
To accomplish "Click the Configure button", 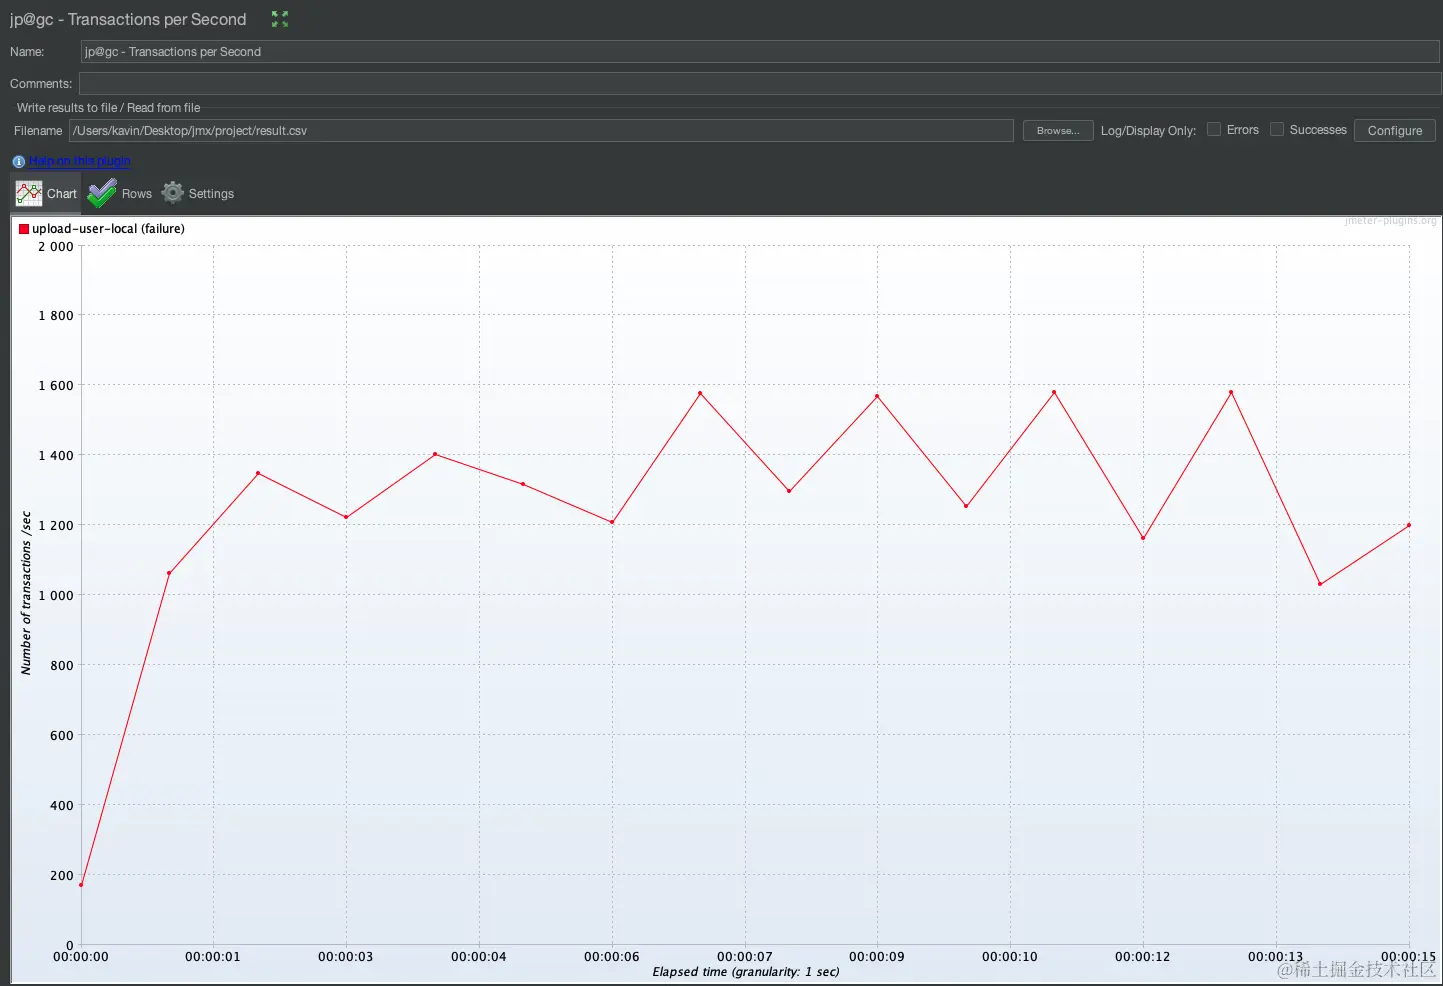I will tap(1394, 130).
